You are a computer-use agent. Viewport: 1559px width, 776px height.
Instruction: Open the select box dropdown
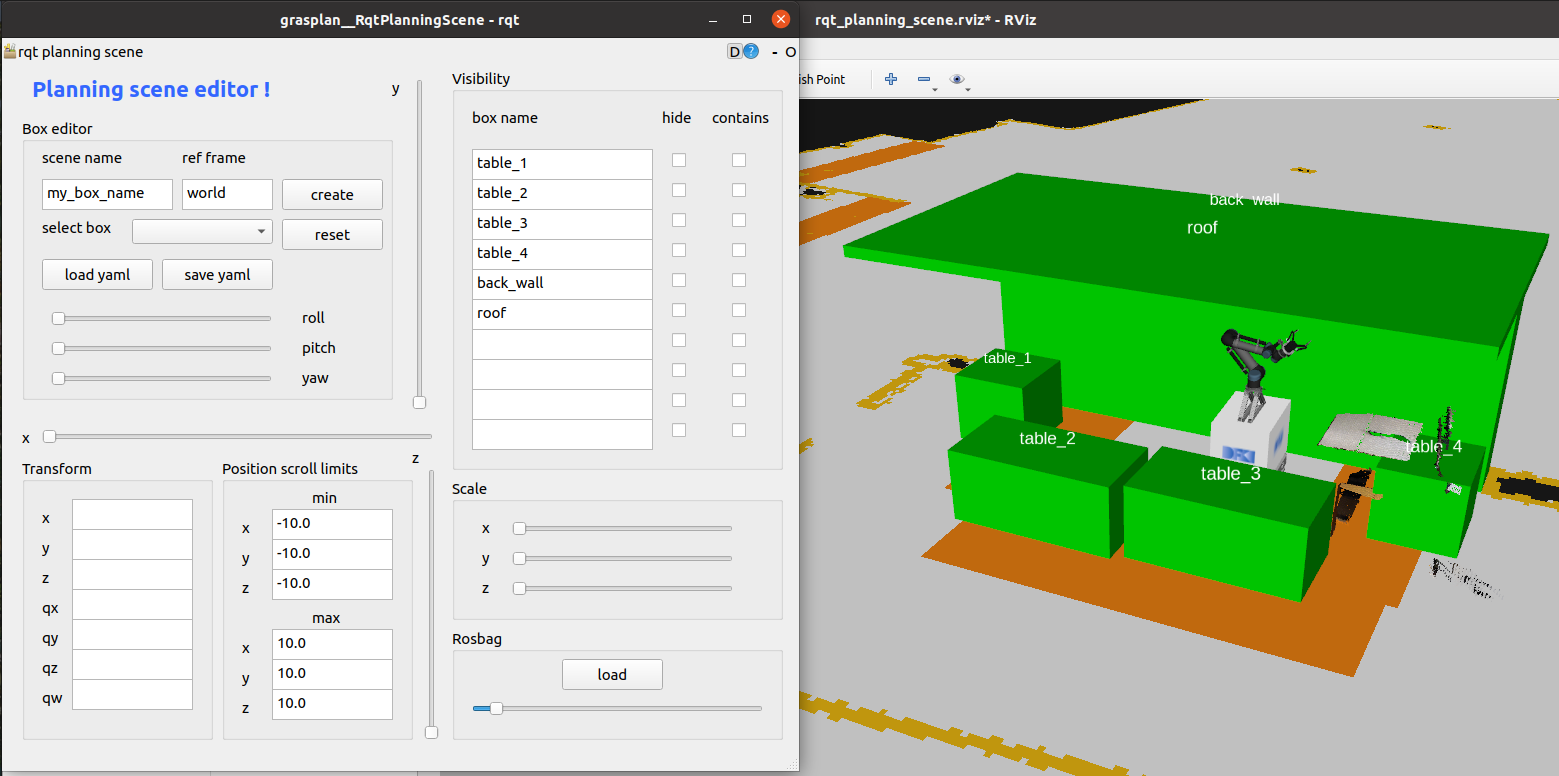click(202, 231)
